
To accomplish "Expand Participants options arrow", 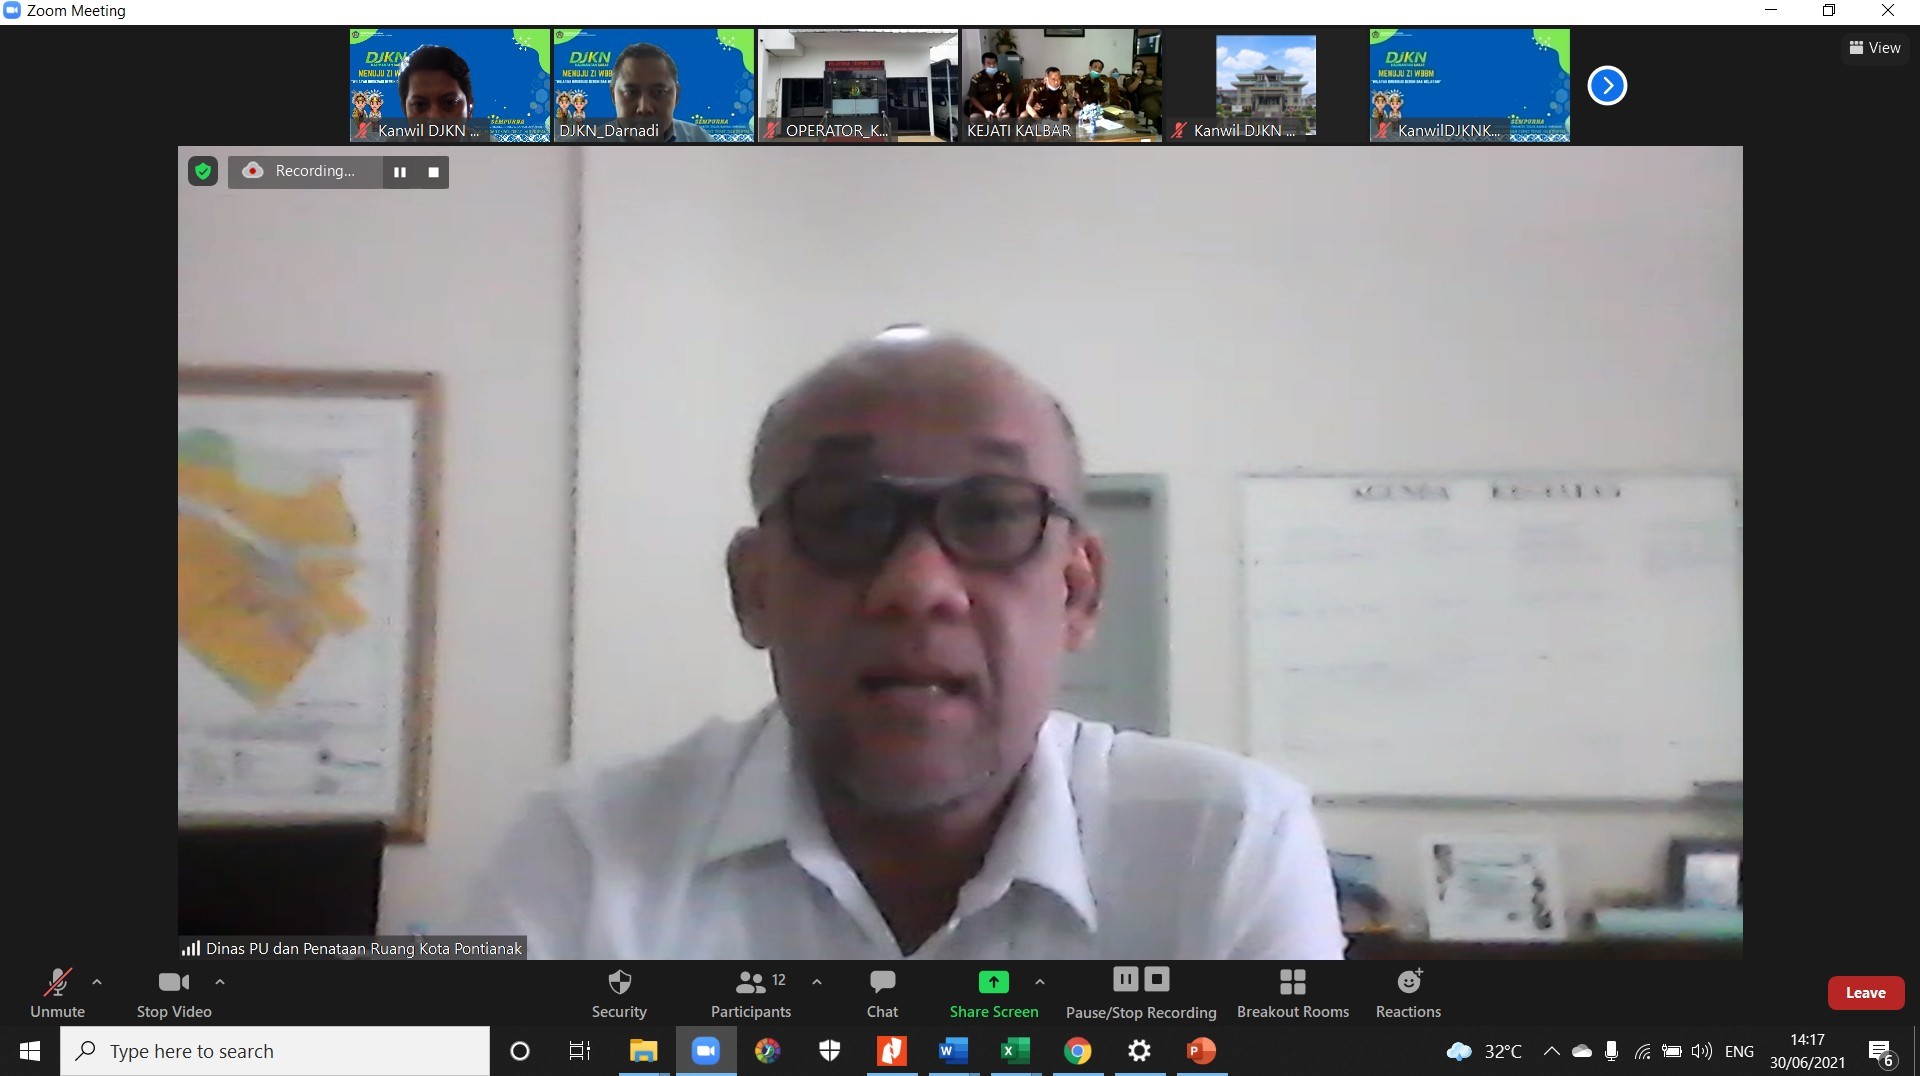I will [x=817, y=982].
